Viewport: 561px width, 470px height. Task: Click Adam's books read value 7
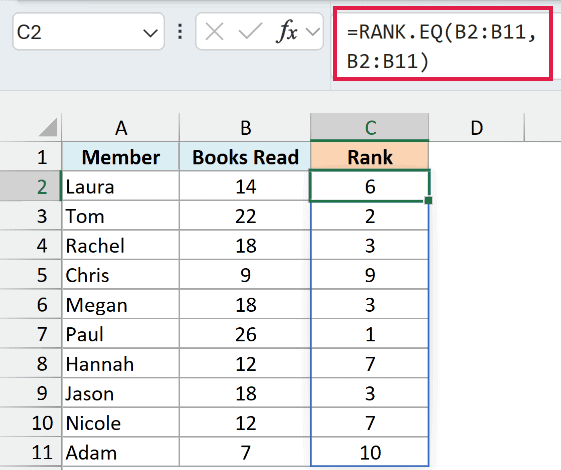tap(245, 452)
